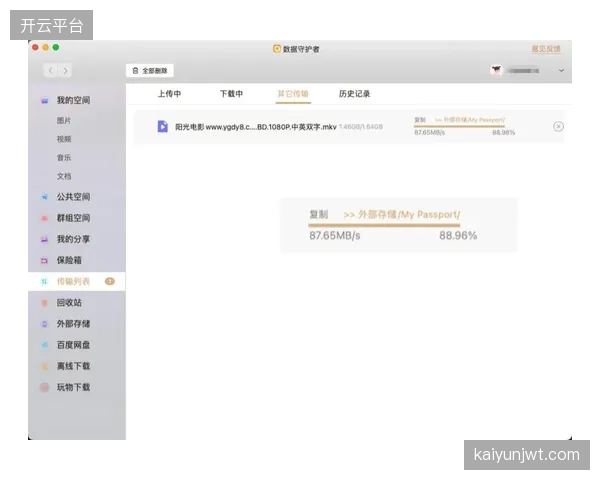This screenshot has width=600, height=480.
Task: Click the 传输列表 sidebar icon
Action: (44, 282)
